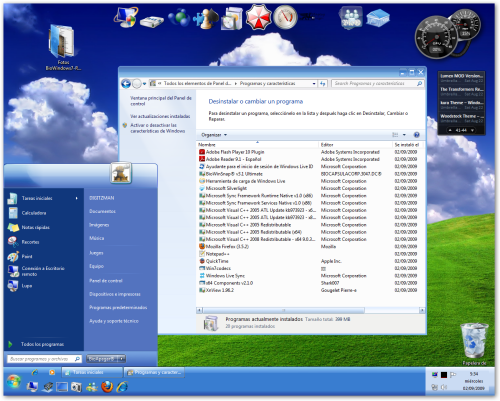Click the back arrow in Programas window
Screen dimensions: 500x401
[x=126, y=84]
